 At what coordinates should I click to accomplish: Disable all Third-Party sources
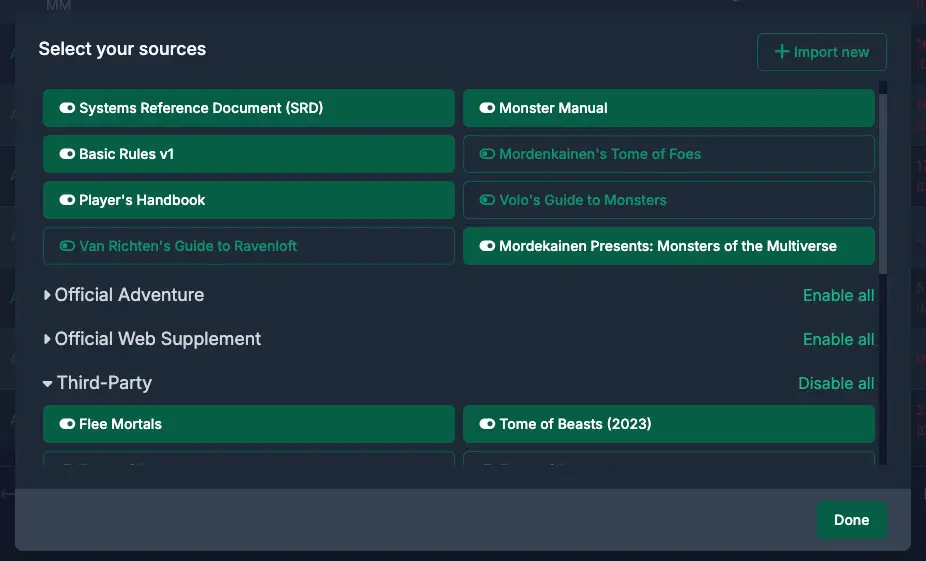[x=836, y=383]
